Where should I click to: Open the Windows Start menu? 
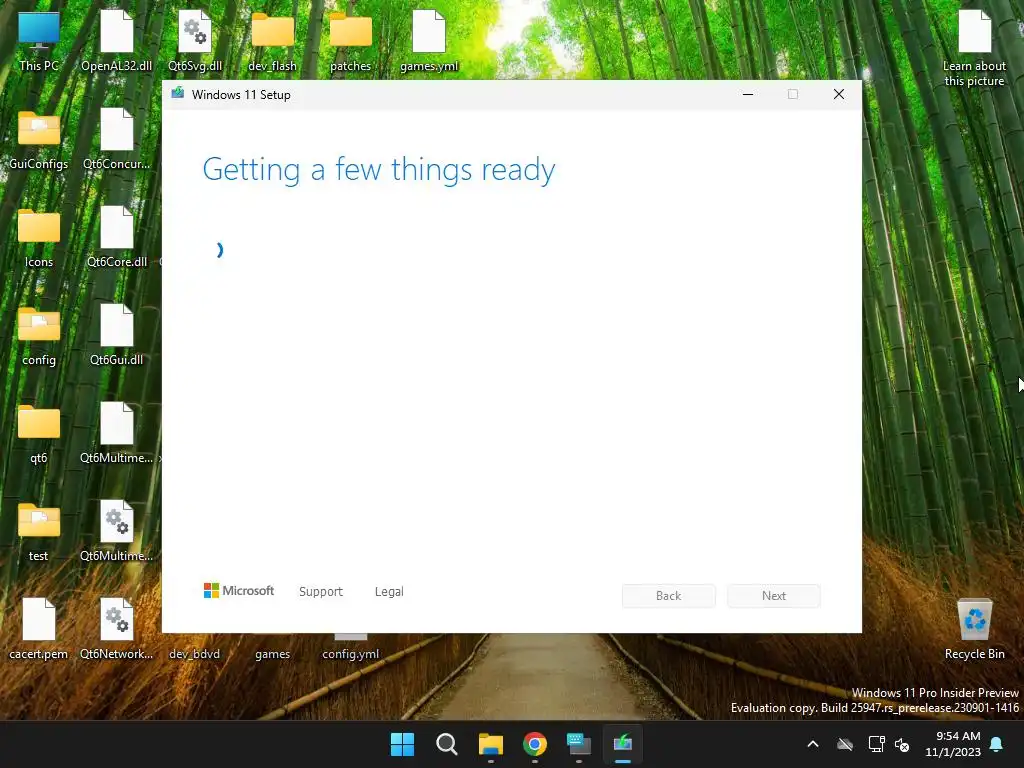(402, 744)
